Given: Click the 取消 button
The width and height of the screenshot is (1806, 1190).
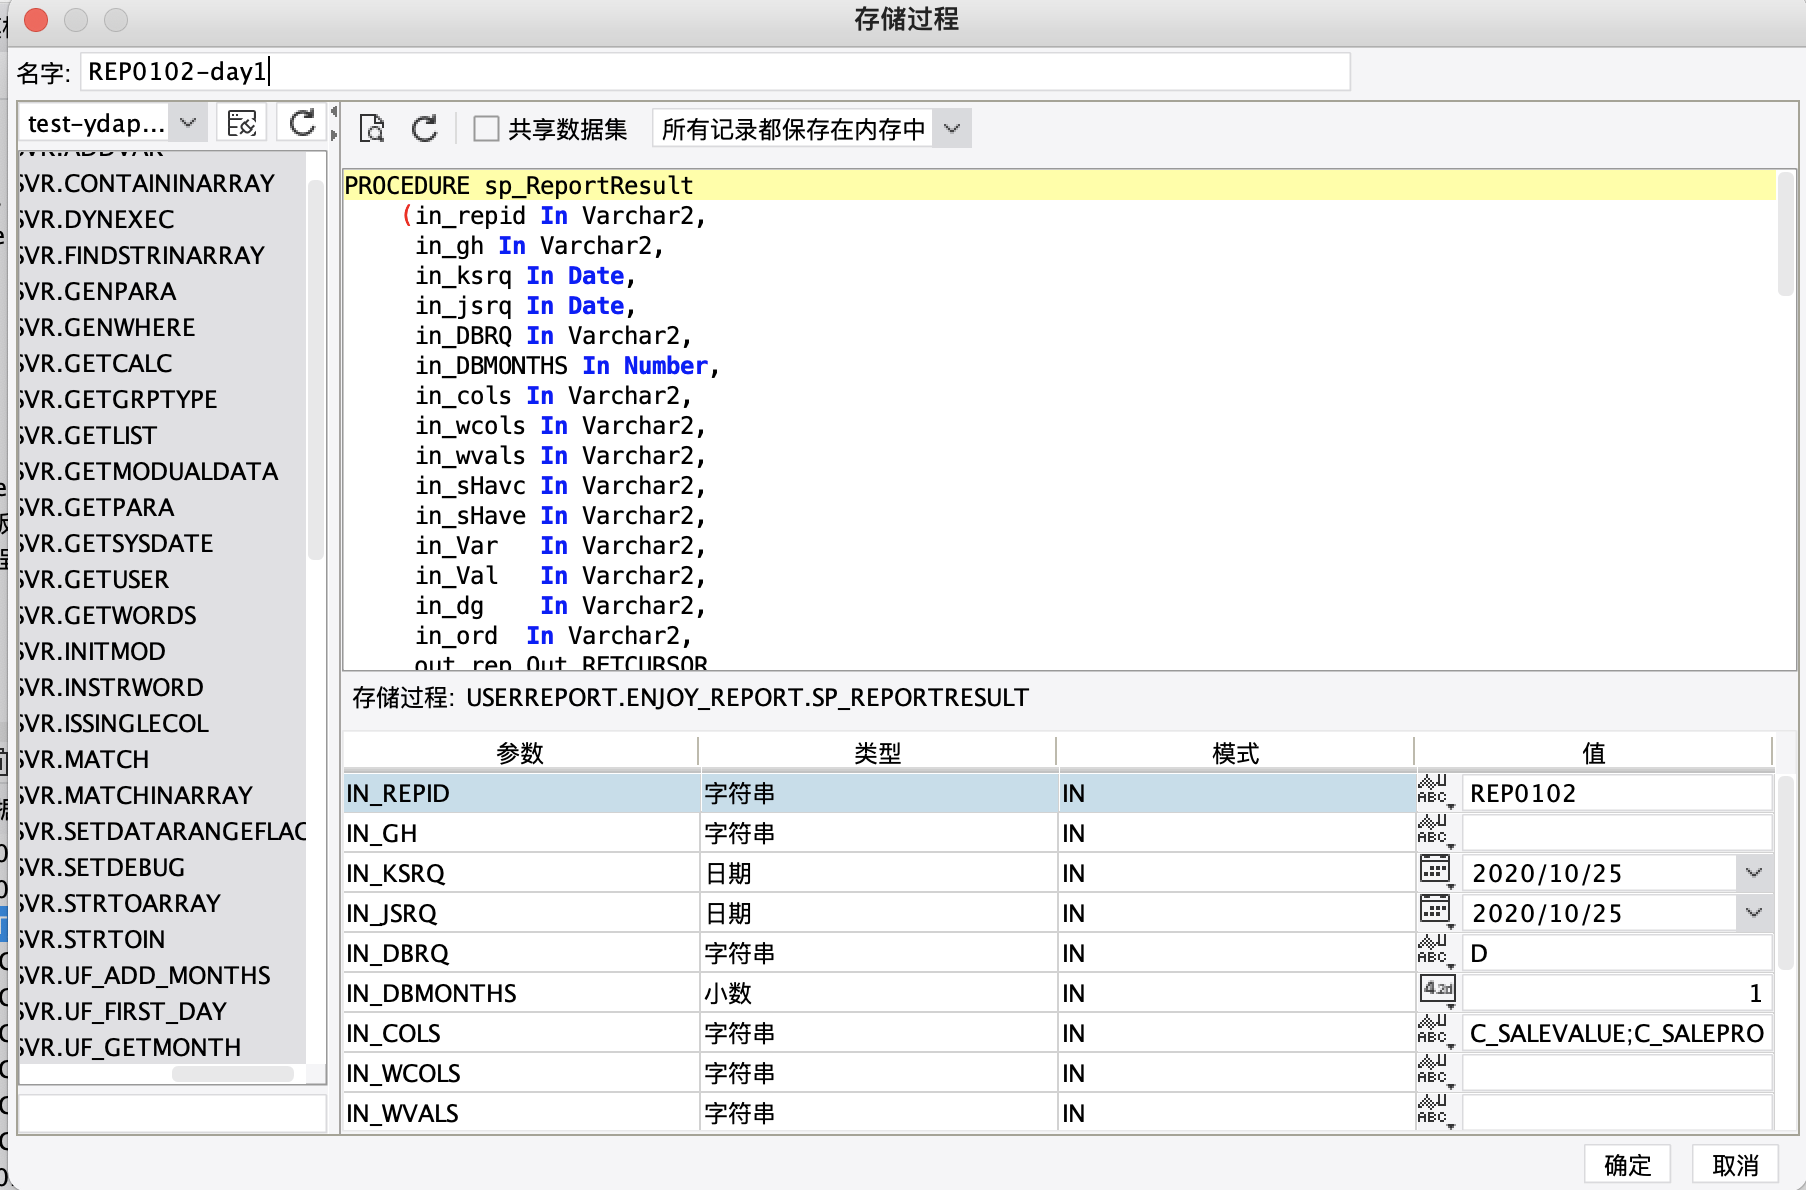Looking at the screenshot, I should pos(1735,1165).
